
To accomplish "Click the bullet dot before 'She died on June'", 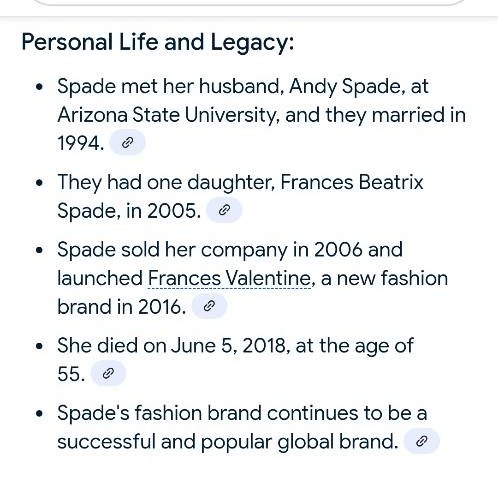I will (x=39, y=346).
